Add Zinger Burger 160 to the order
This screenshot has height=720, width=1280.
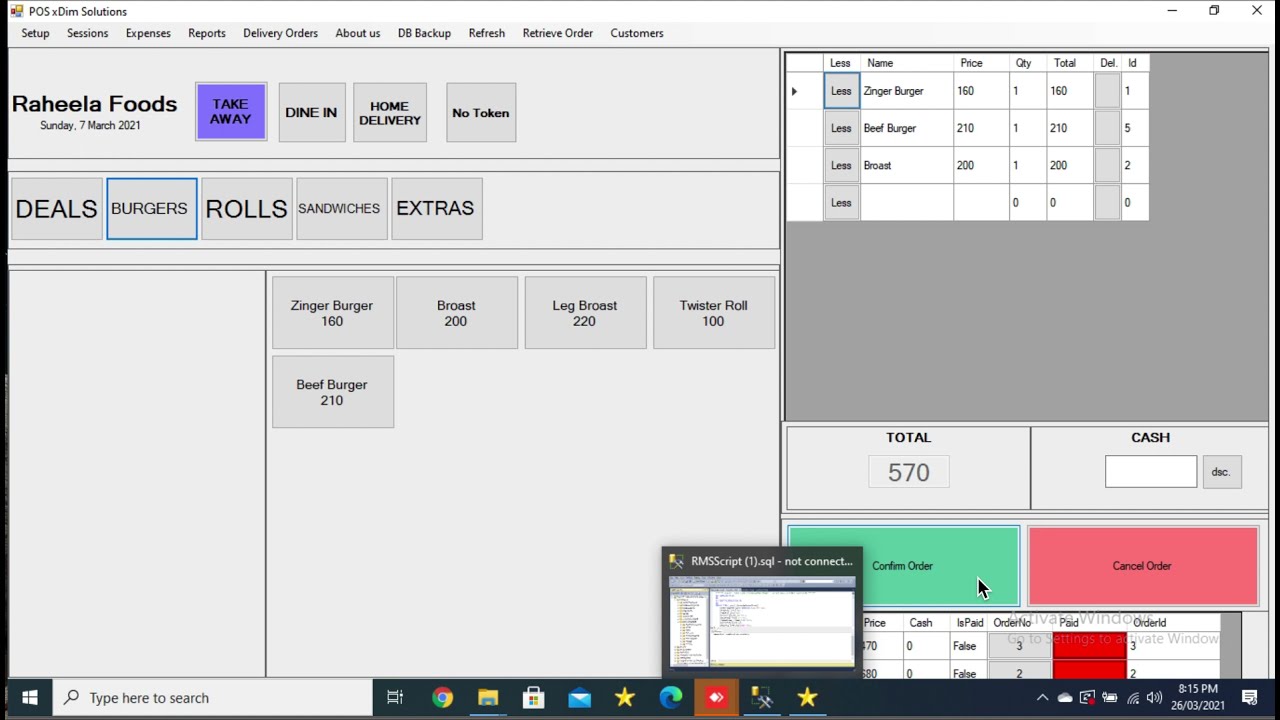click(333, 313)
